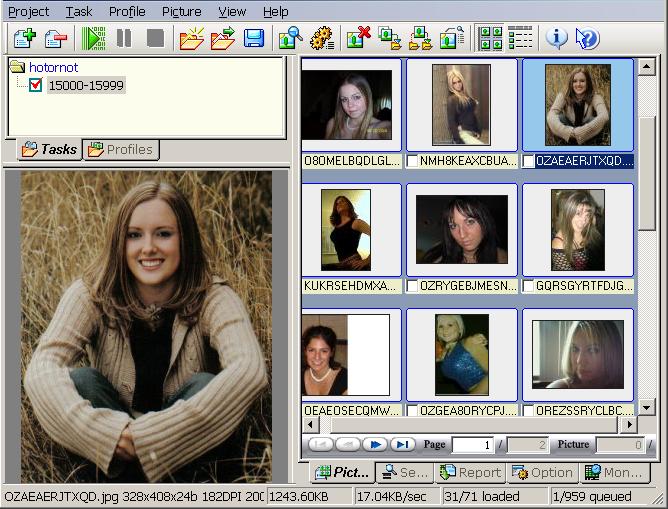Viewport: 668px width, 509px height.
Task: Click the thumbnail panel scroll down arrow
Action: pyautogui.click(x=646, y=407)
